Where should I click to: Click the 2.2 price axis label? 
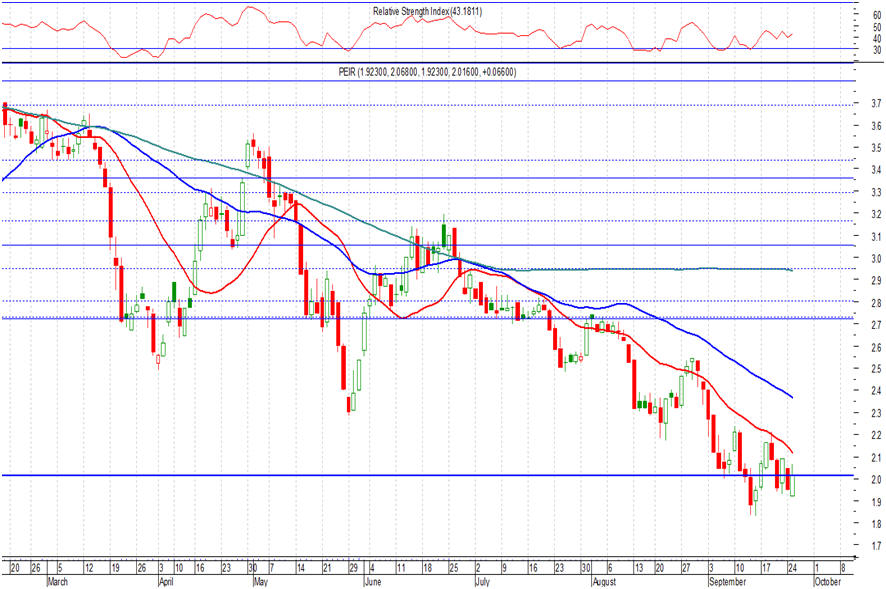876,435
